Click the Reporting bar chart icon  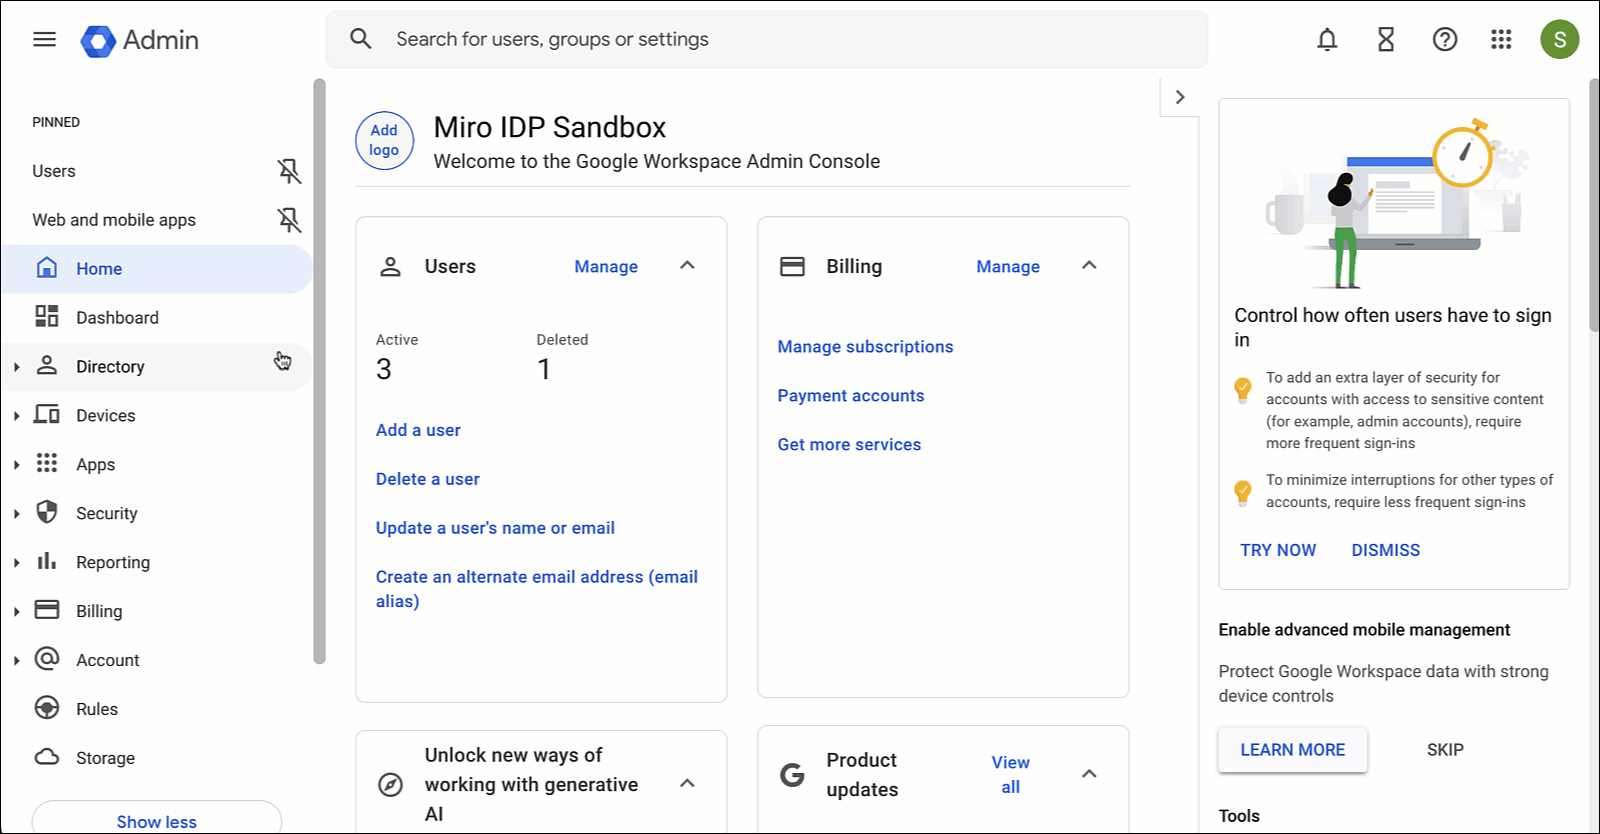tap(47, 561)
